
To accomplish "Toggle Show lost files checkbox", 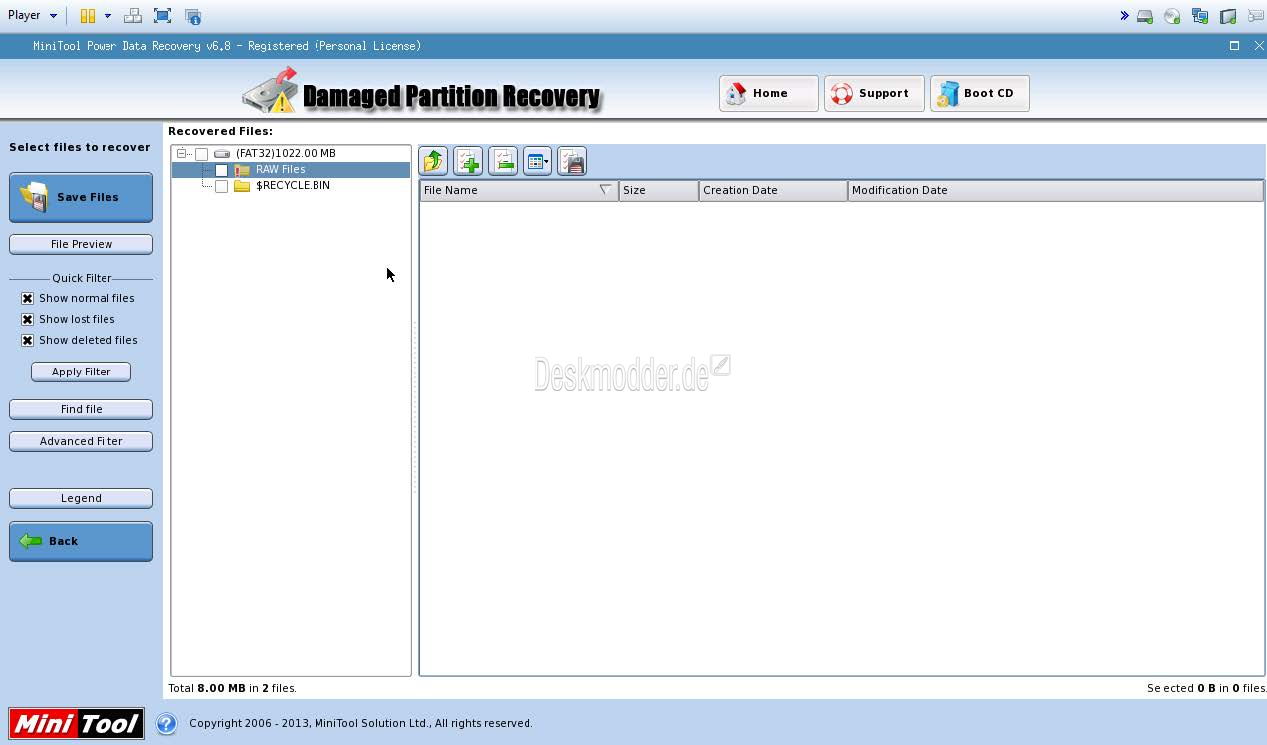I will (x=28, y=319).
